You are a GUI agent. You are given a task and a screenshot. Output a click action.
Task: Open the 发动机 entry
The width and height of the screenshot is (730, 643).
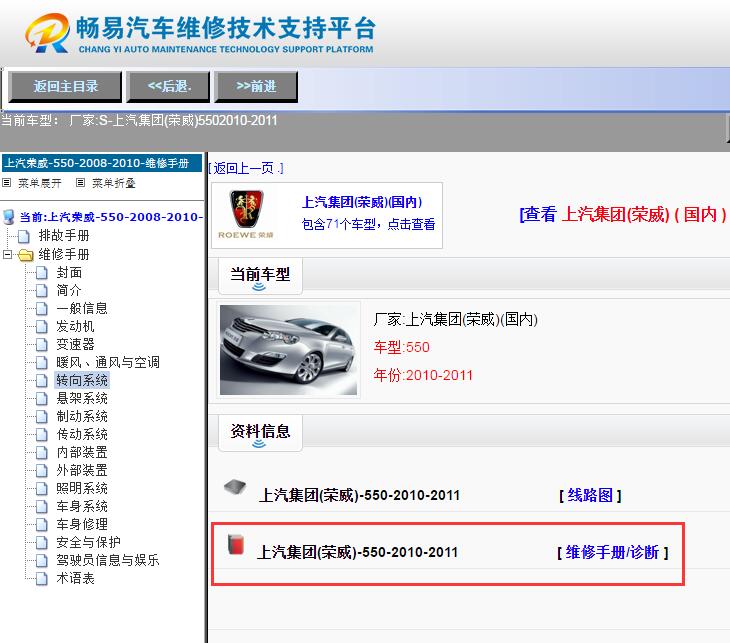click(x=75, y=326)
